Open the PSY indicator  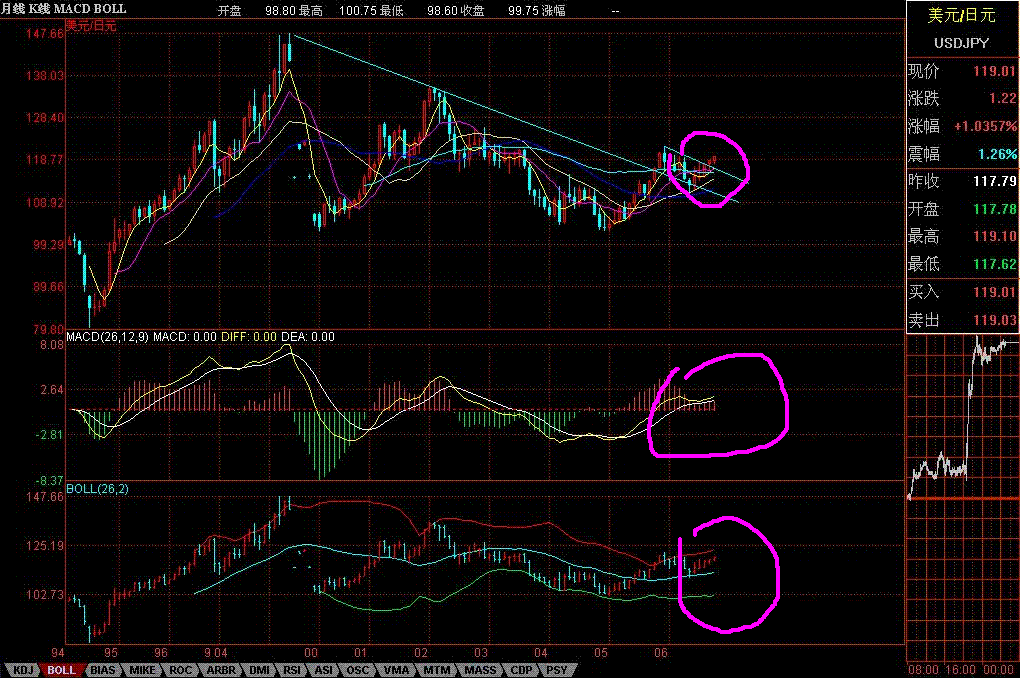pyautogui.click(x=558, y=670)
